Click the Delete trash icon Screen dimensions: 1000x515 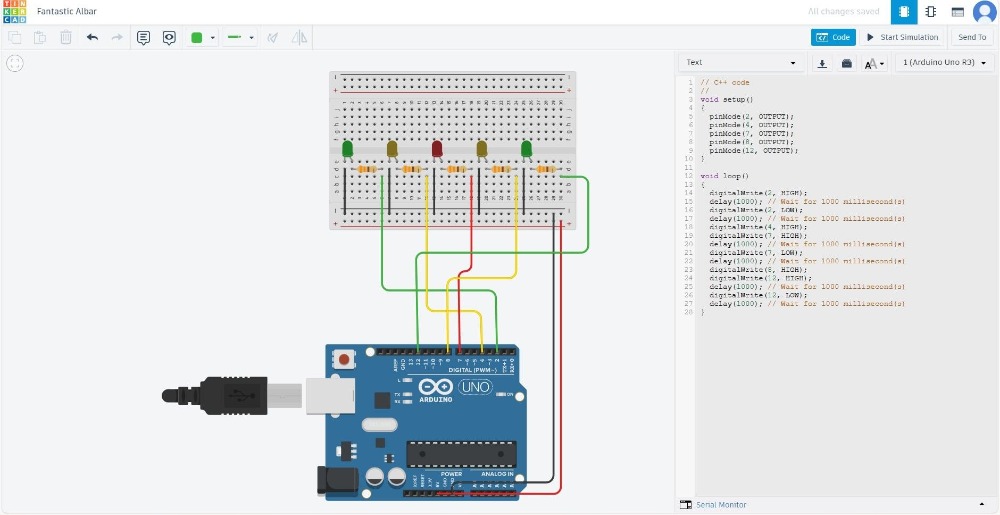click(66, 38)
